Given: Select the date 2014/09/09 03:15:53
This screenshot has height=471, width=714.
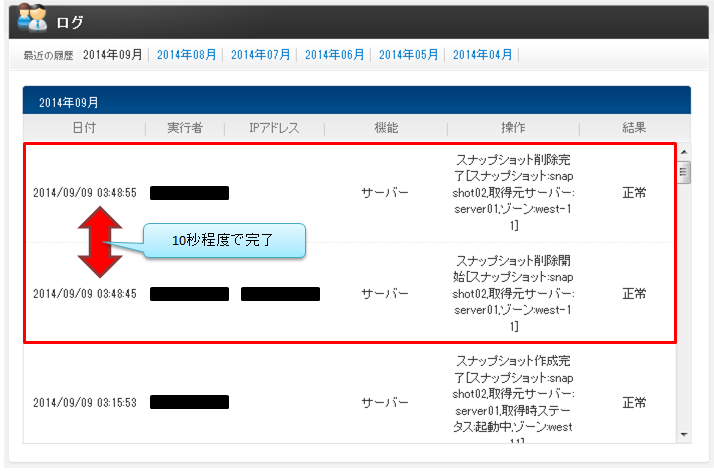Looking at the screenshot, I should [x=85, y=403].
